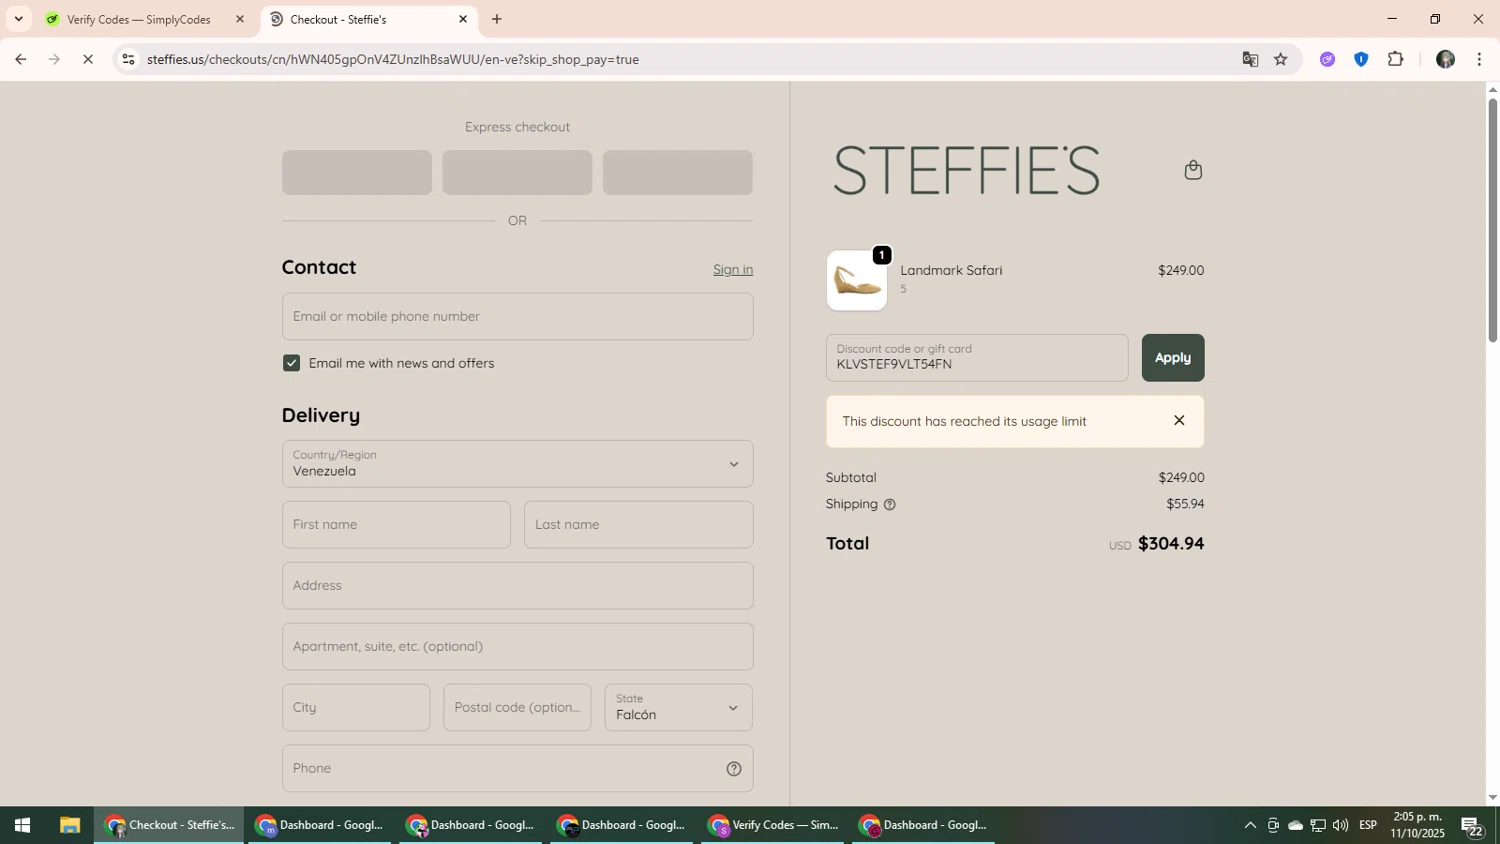1500x844 pixels.
Task: Expand the Country/Region dropdown
Action: 517,464
